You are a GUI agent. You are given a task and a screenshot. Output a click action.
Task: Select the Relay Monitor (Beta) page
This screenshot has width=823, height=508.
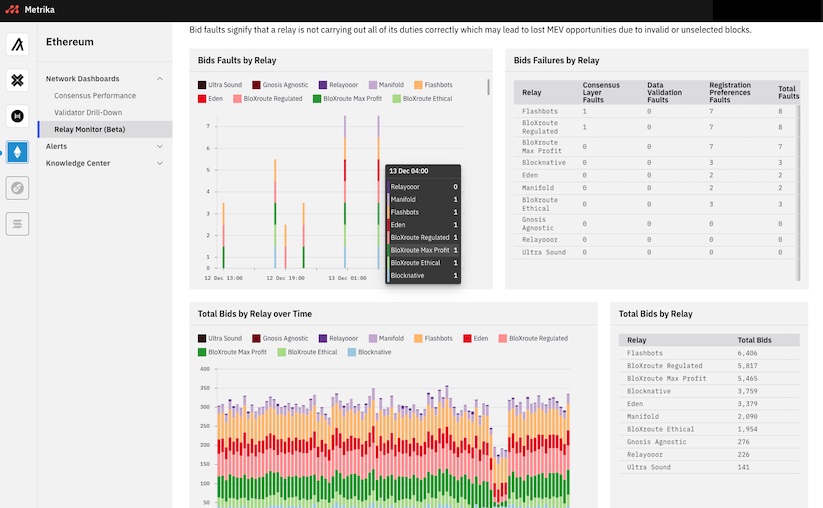tap(90, 129)
